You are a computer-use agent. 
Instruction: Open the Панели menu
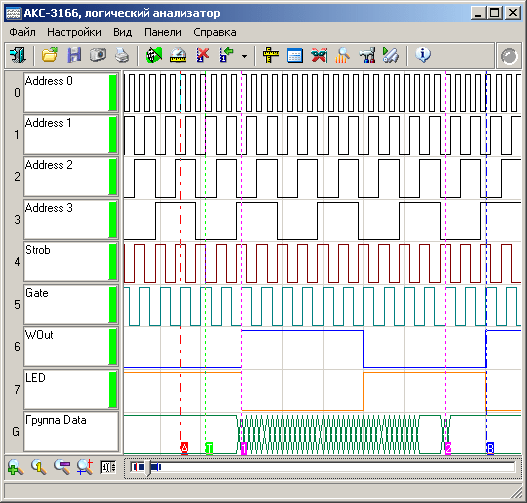click(163, 32)
